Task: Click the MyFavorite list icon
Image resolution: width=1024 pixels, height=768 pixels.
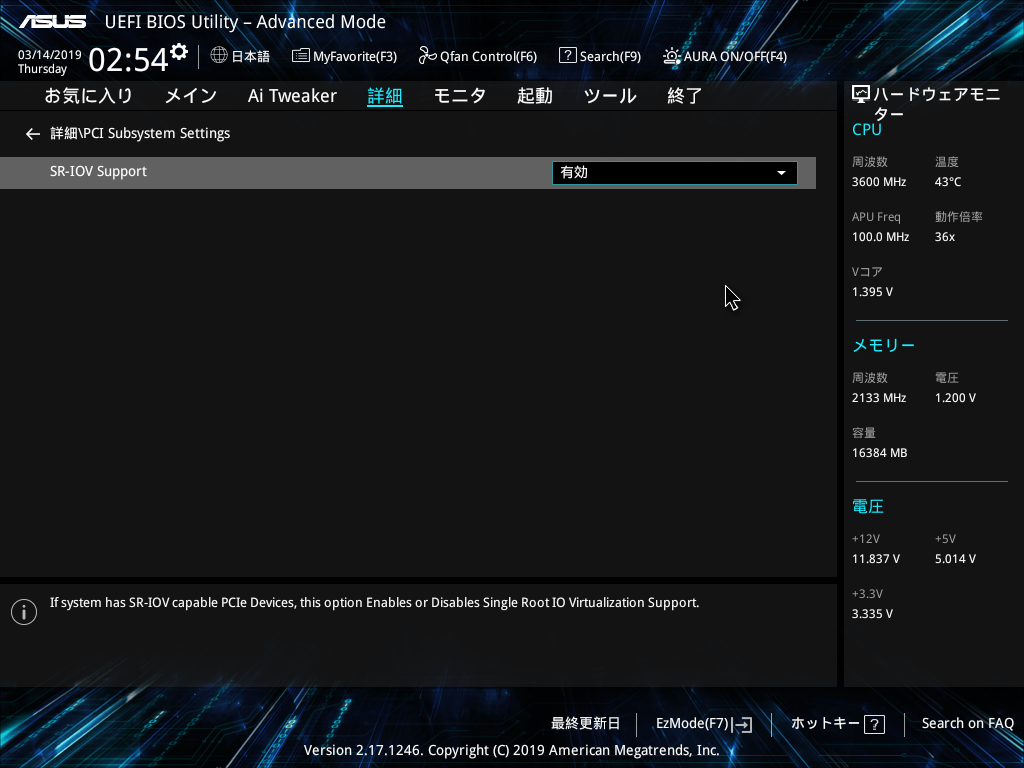Action: pyautogui.click(x=300, y=56)
